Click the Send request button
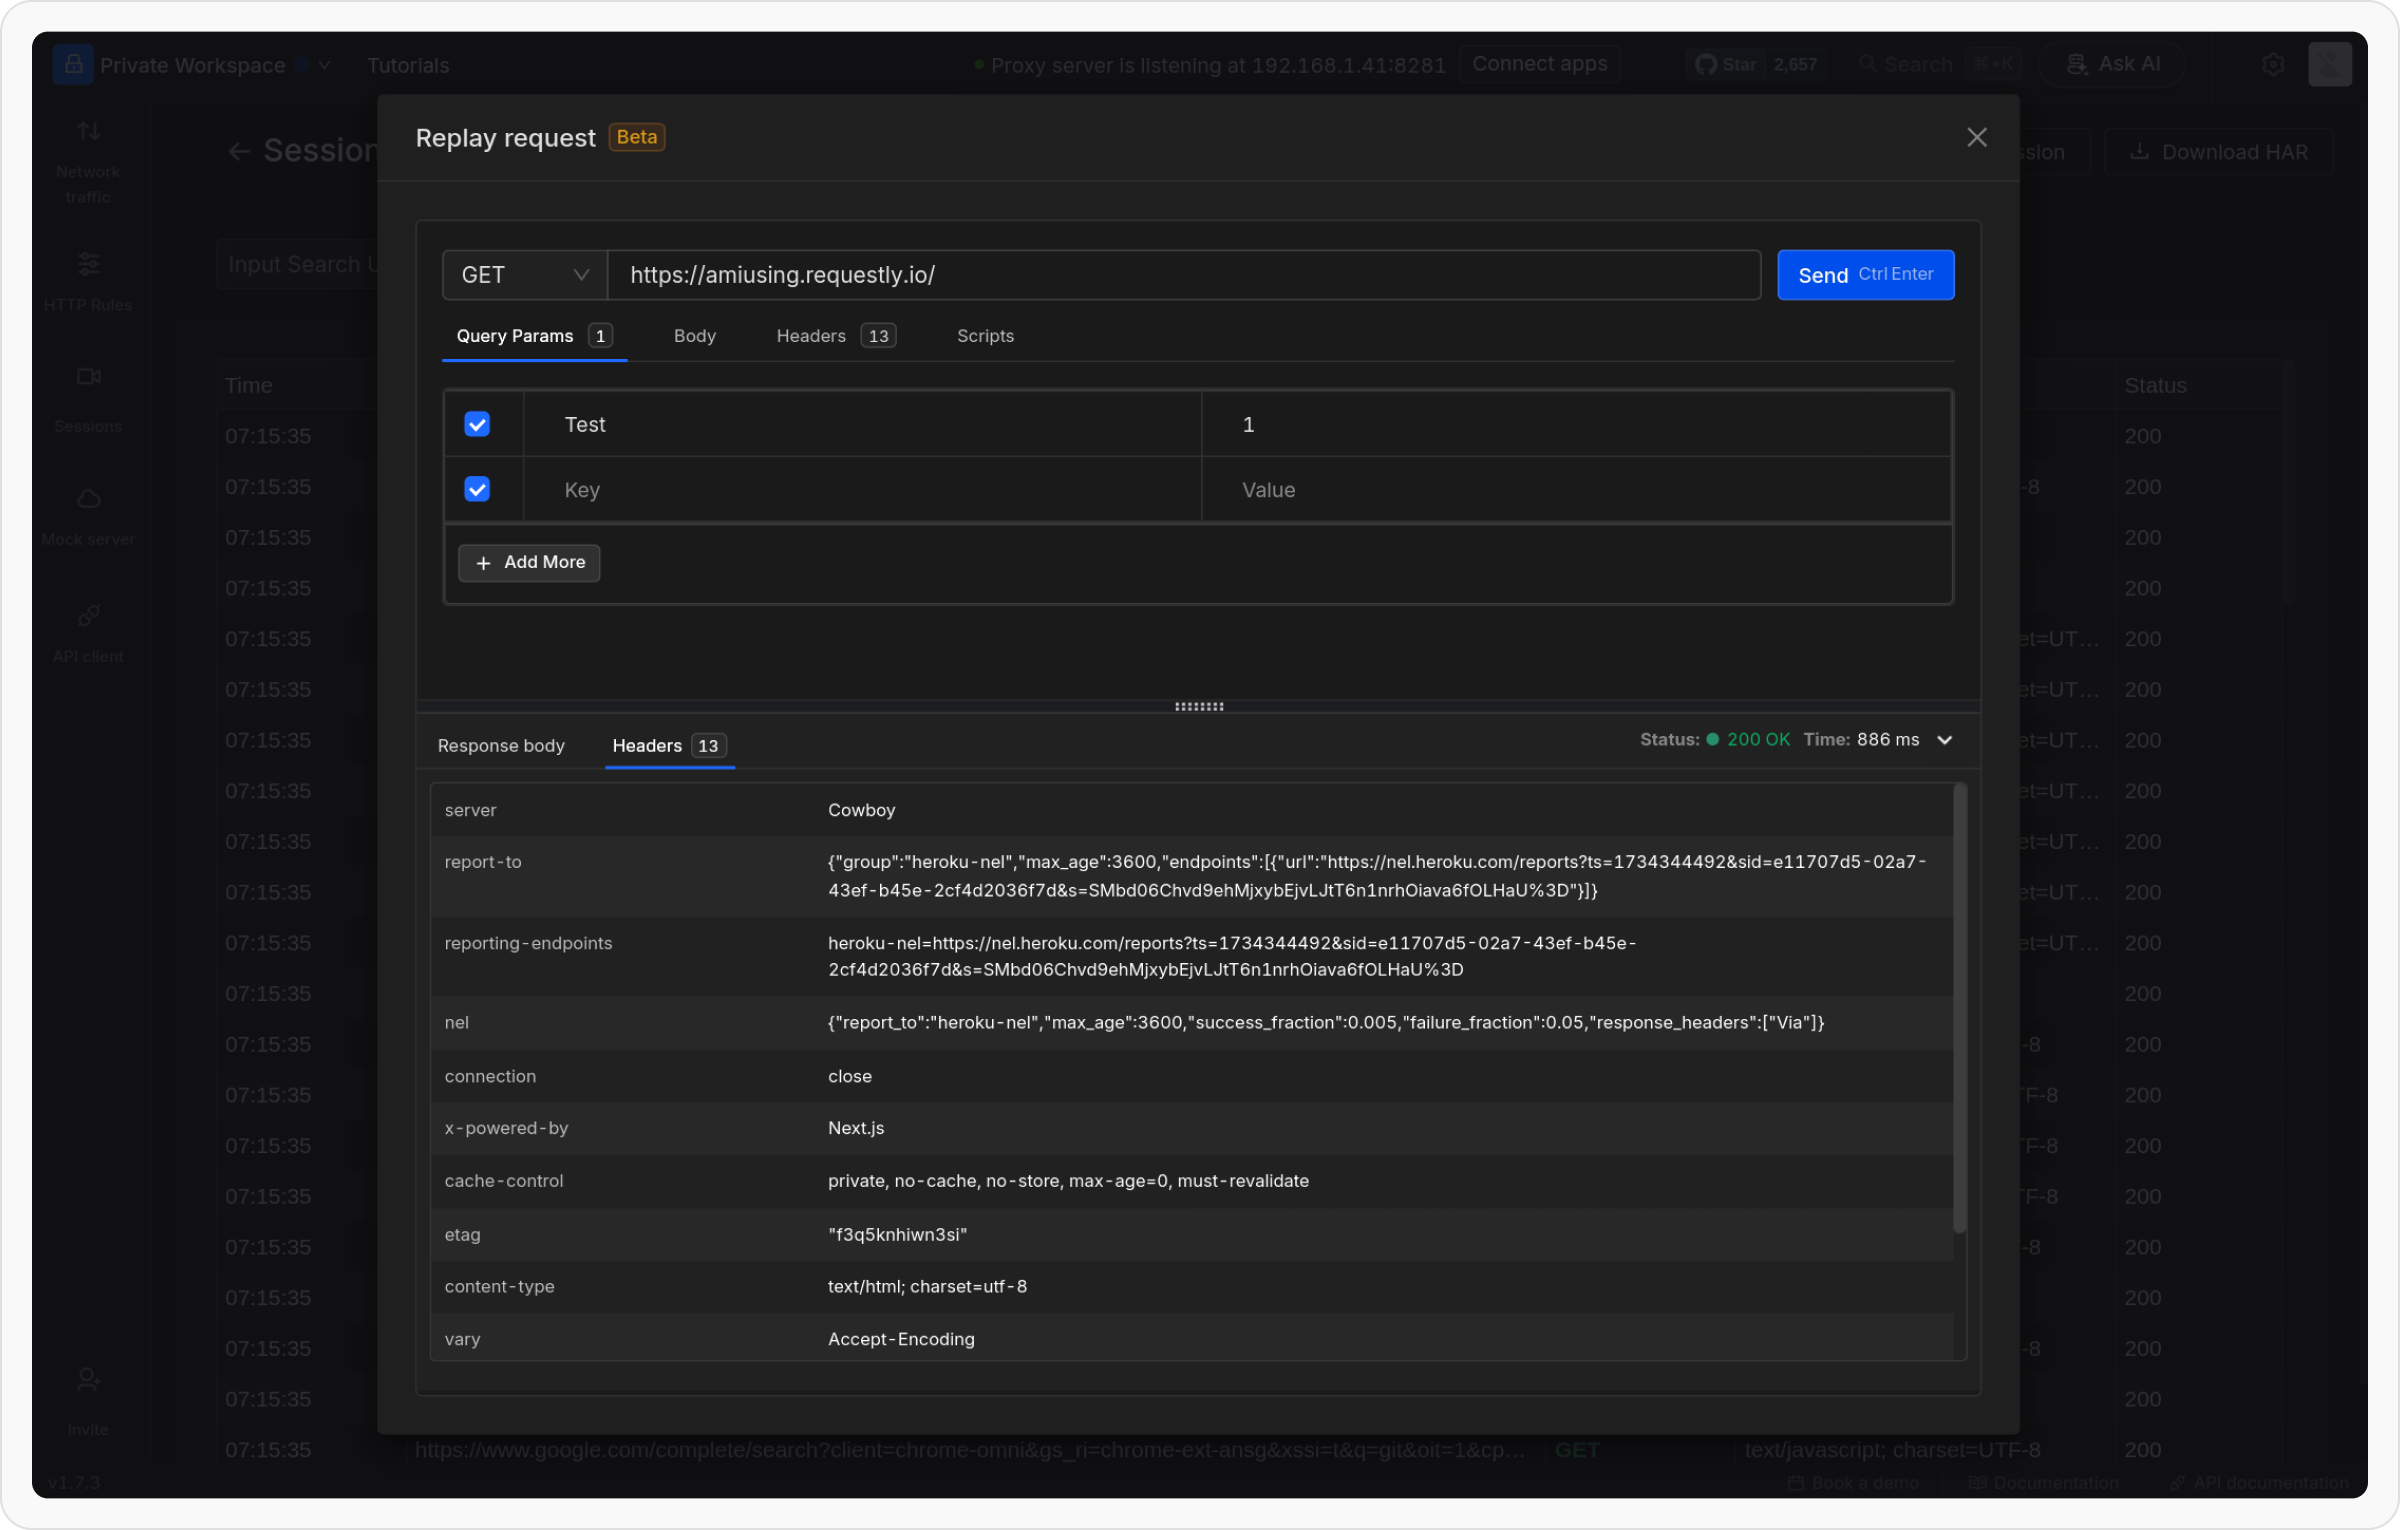This screenshot has width=2400, height=1530. click(x=1864, y=275)
